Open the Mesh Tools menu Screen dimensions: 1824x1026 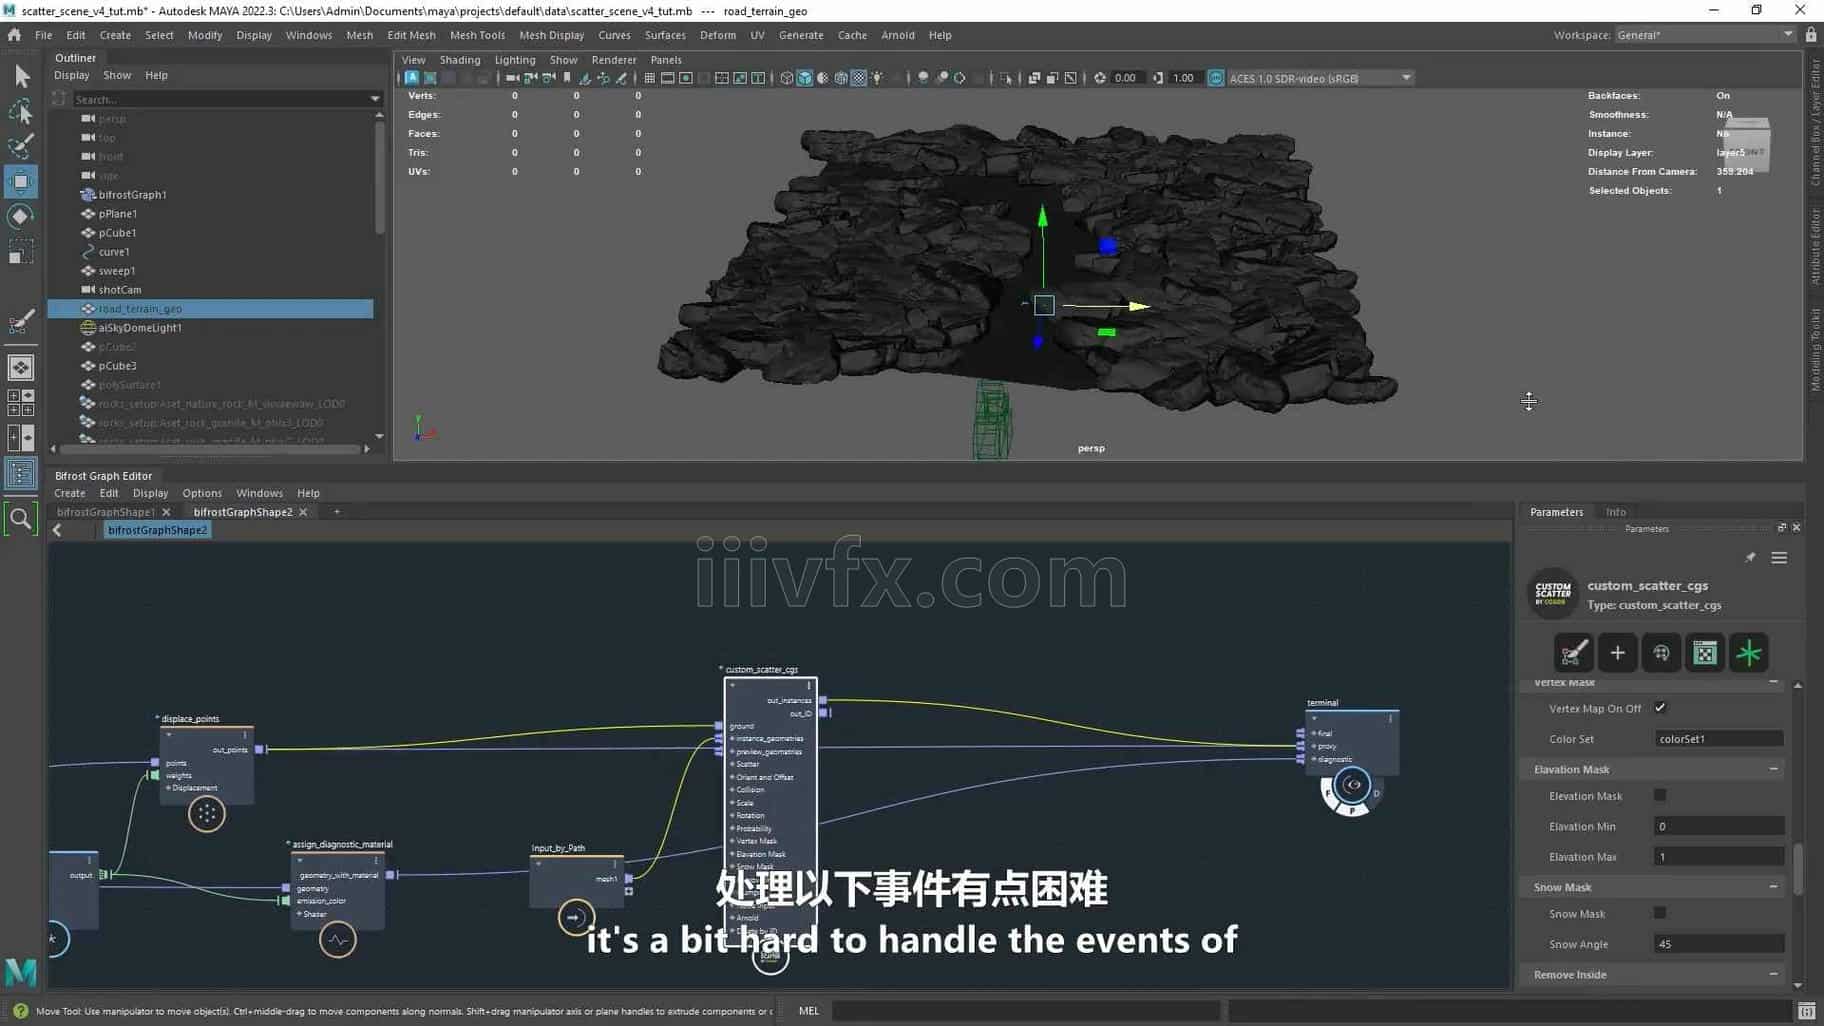477,35
